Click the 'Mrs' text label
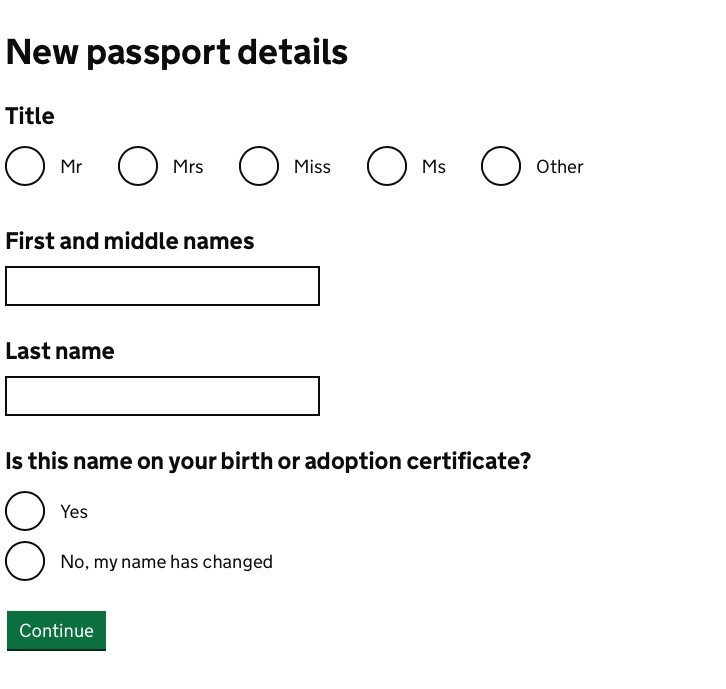The image size is (726, 689). 188,167
